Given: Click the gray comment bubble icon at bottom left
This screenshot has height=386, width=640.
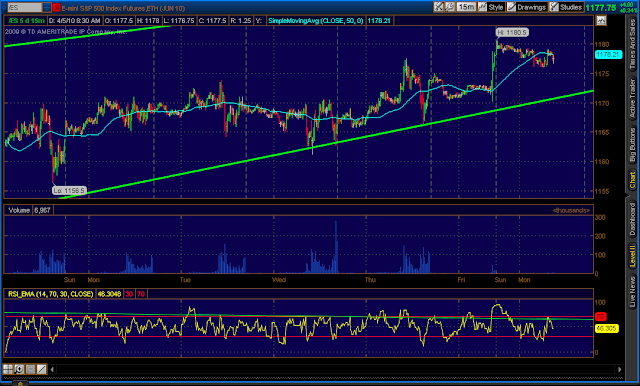Looking at the screenshot, I should [x=30, y=369].
